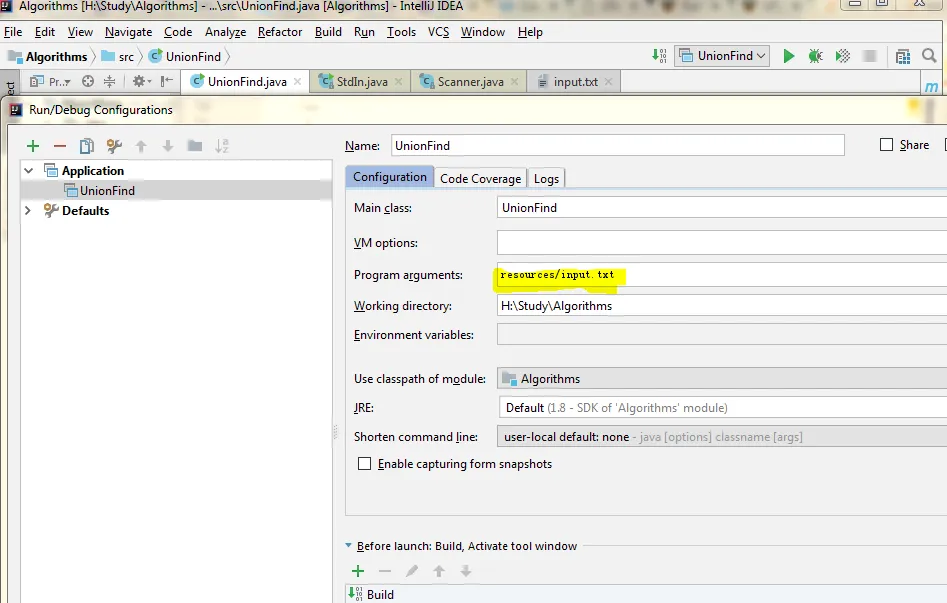Click UnionFind breadcrumb in navigation bar
947x603 pixels.
pyautogui.click(x=185, y=57)
